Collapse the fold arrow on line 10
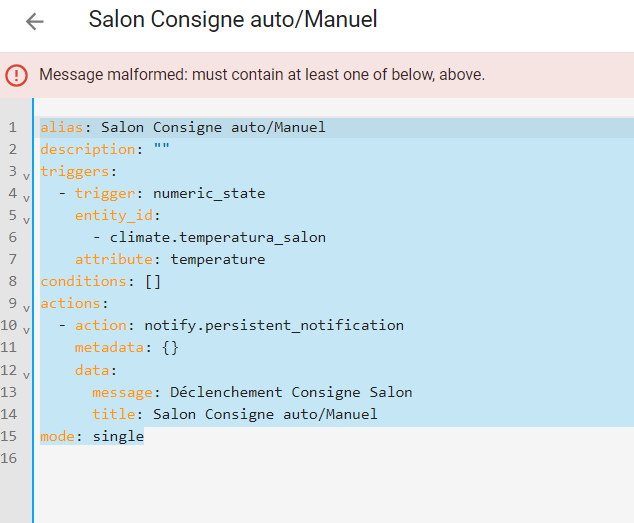This screenshot has width=634, height=523. point(26,331)
